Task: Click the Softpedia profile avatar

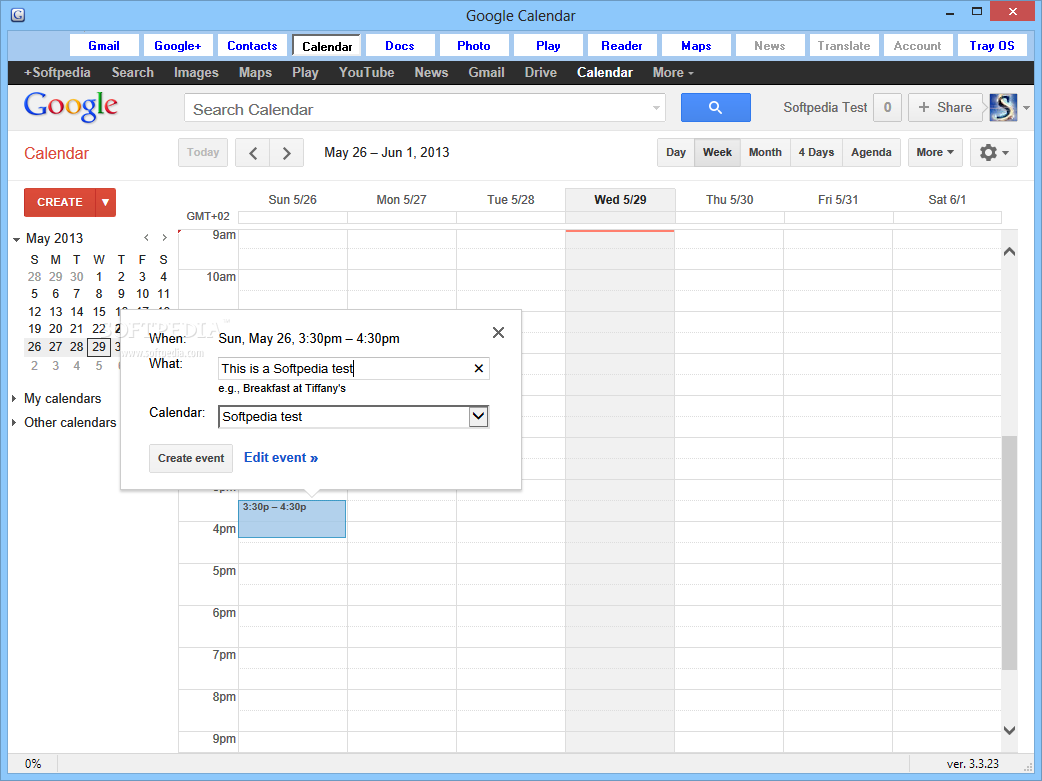Action: pos(1003,107)
